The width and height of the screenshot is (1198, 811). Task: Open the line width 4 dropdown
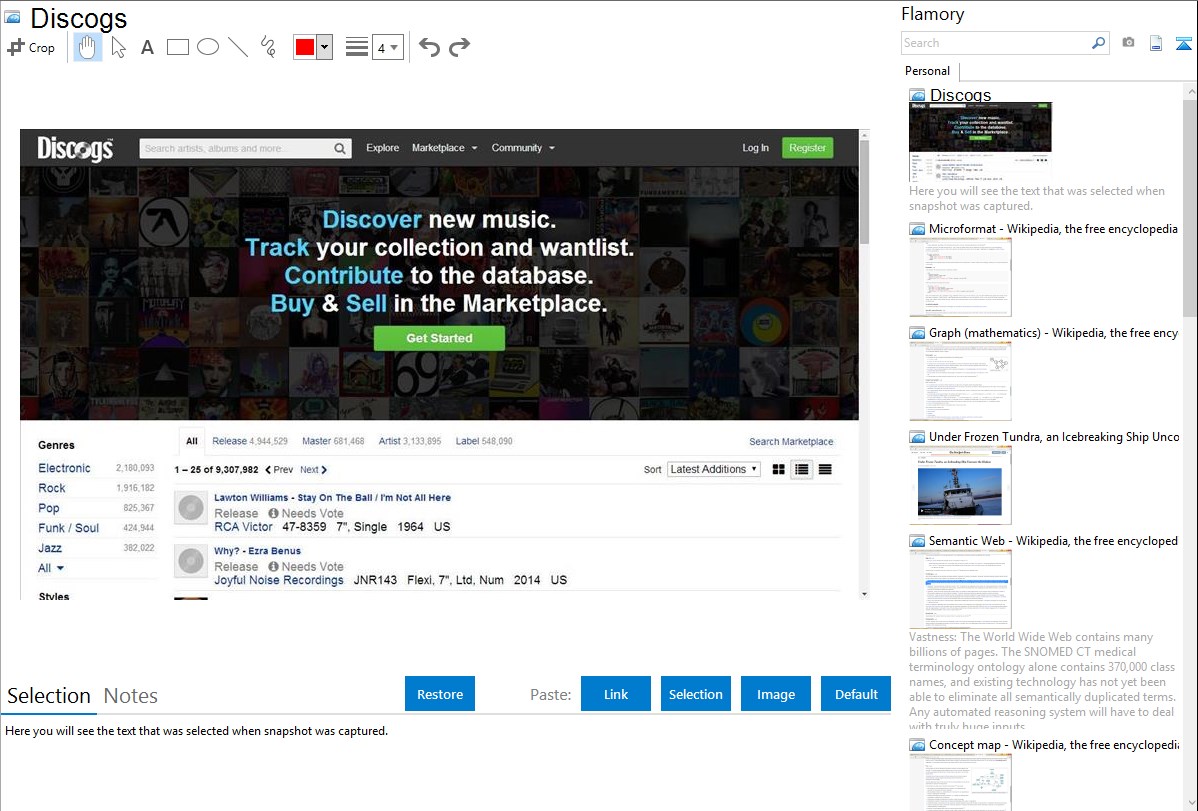387,47
